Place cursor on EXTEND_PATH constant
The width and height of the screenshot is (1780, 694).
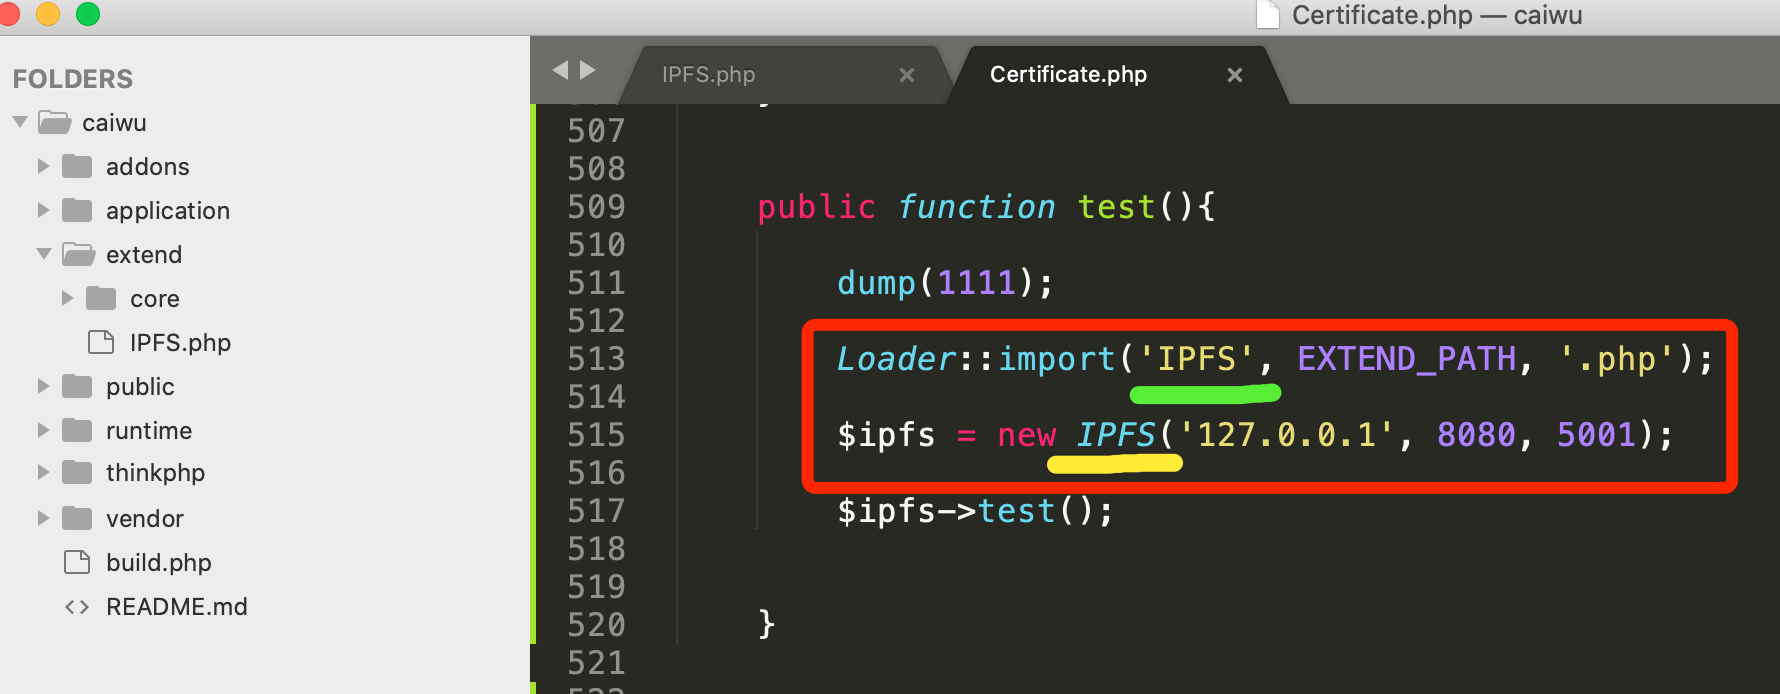(x=1406, y=359)
